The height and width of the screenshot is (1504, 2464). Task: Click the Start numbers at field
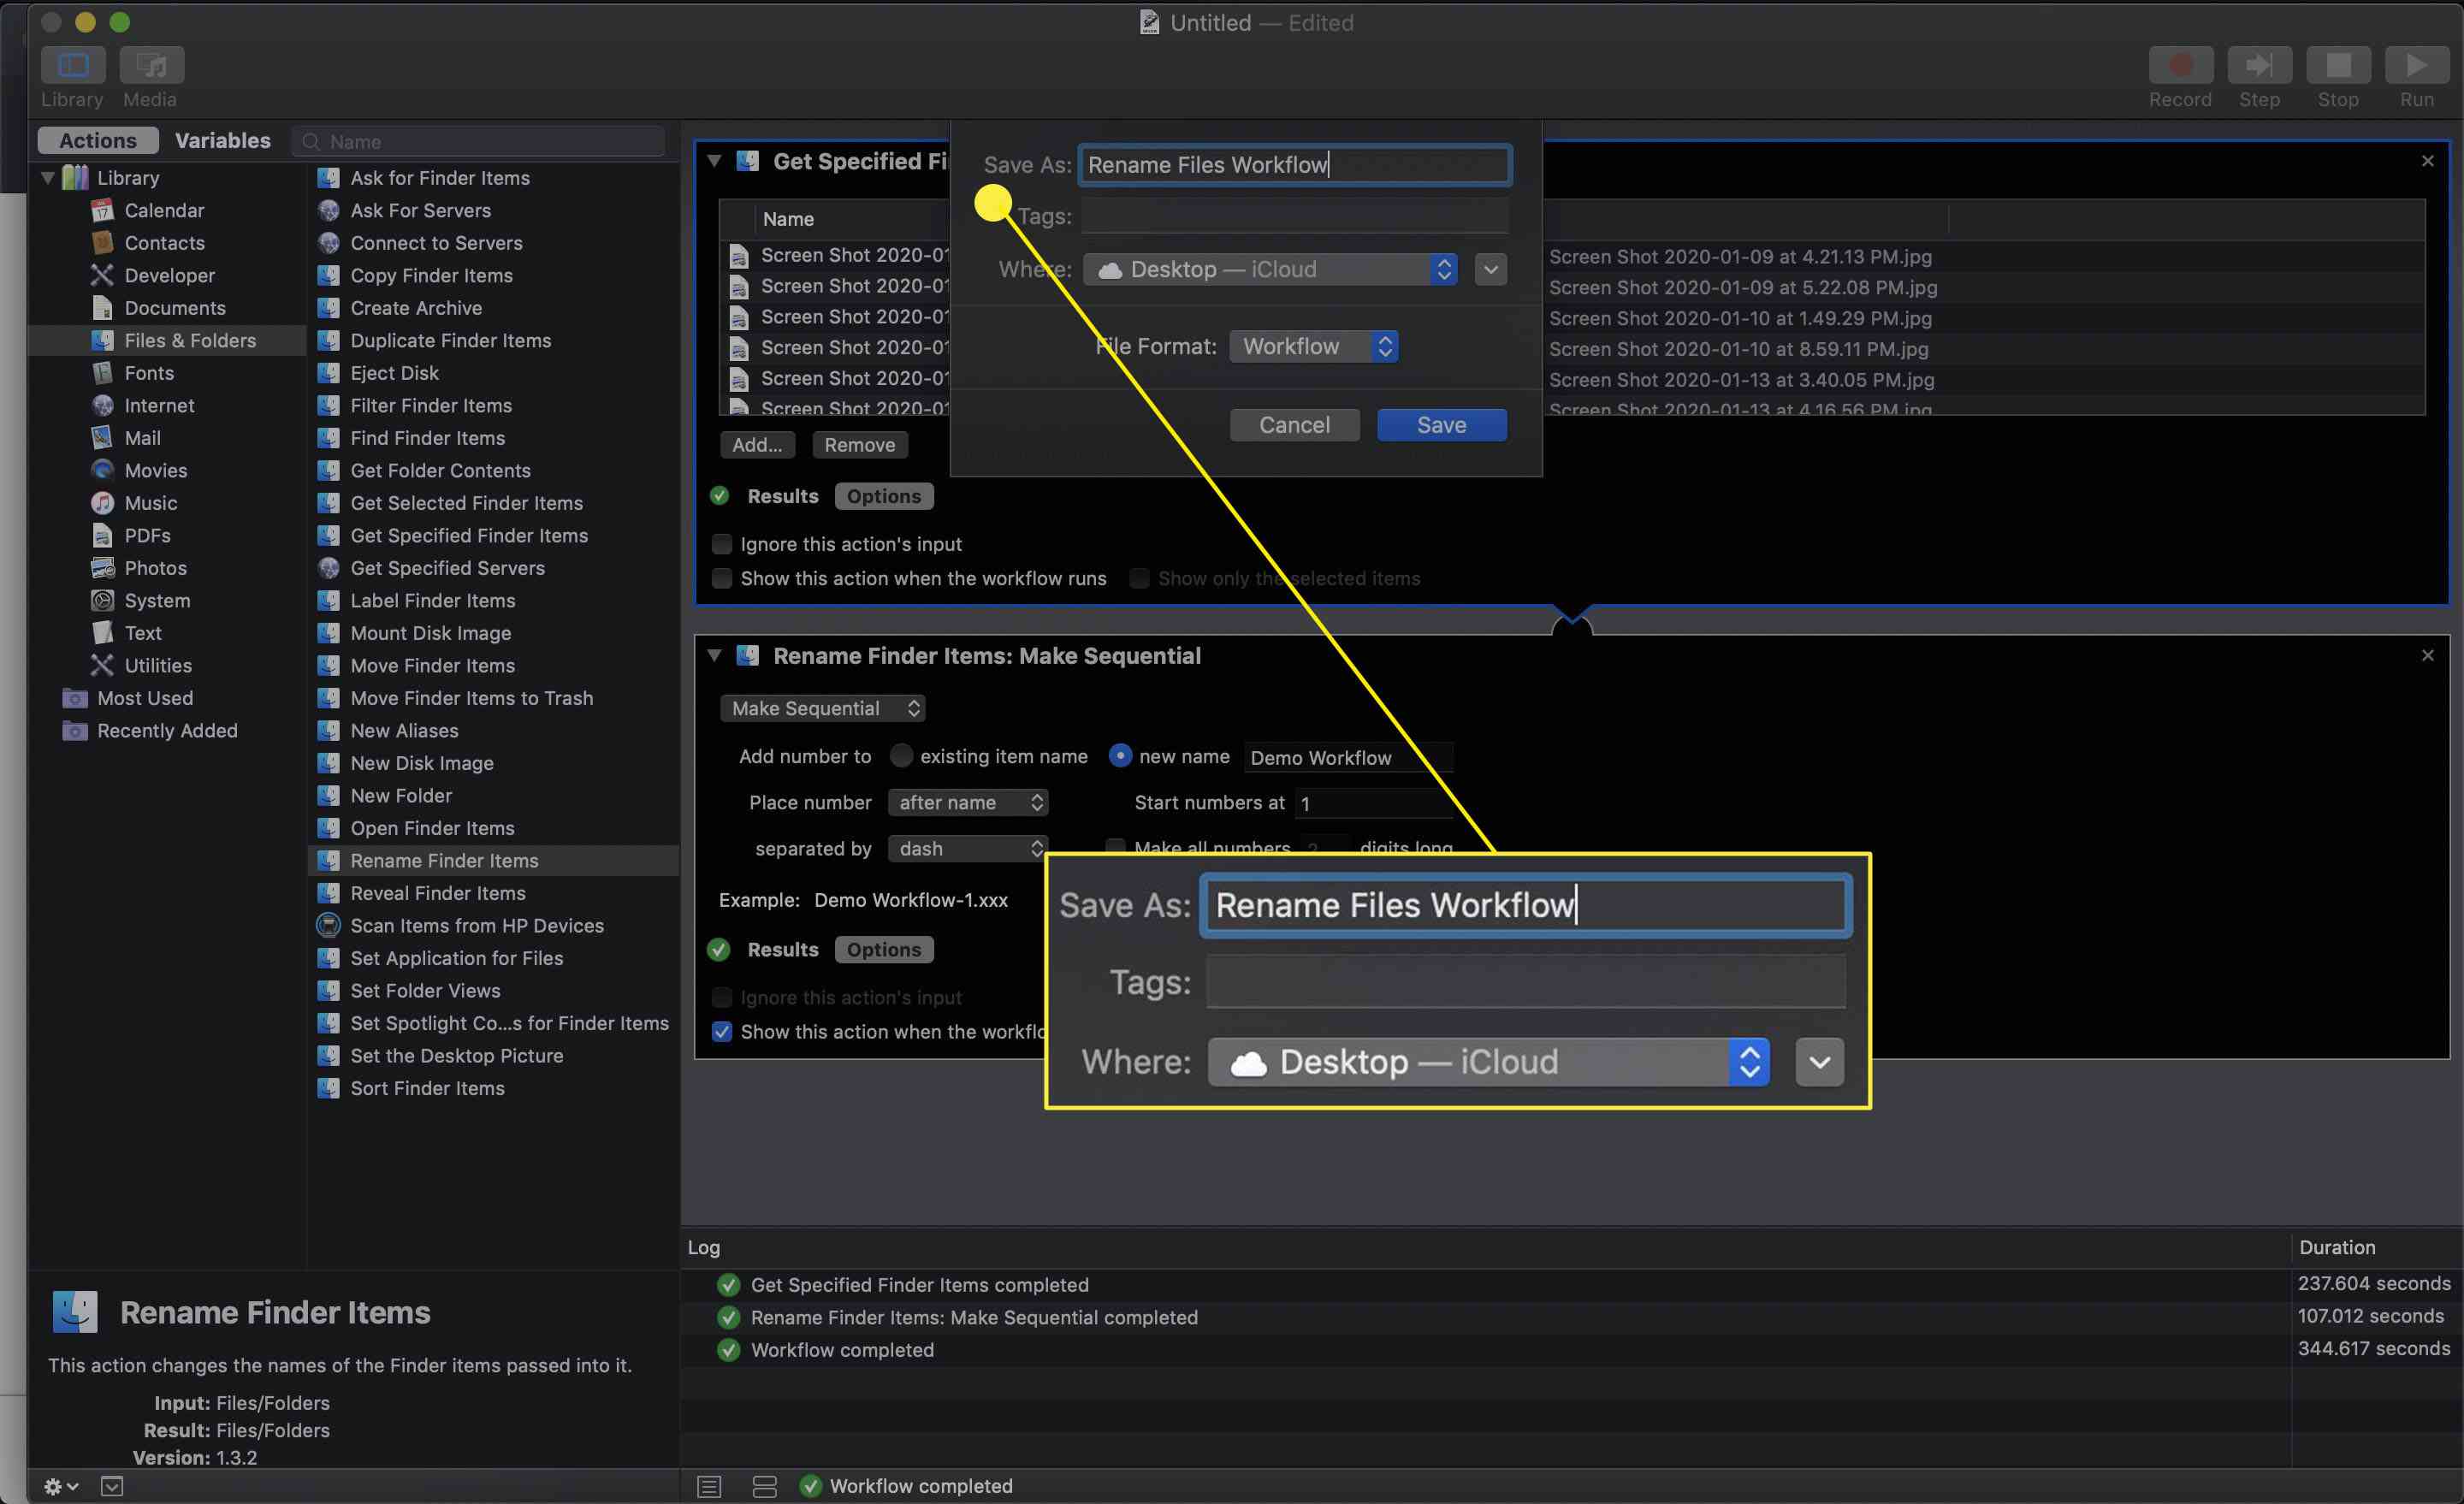[1374, 803]
